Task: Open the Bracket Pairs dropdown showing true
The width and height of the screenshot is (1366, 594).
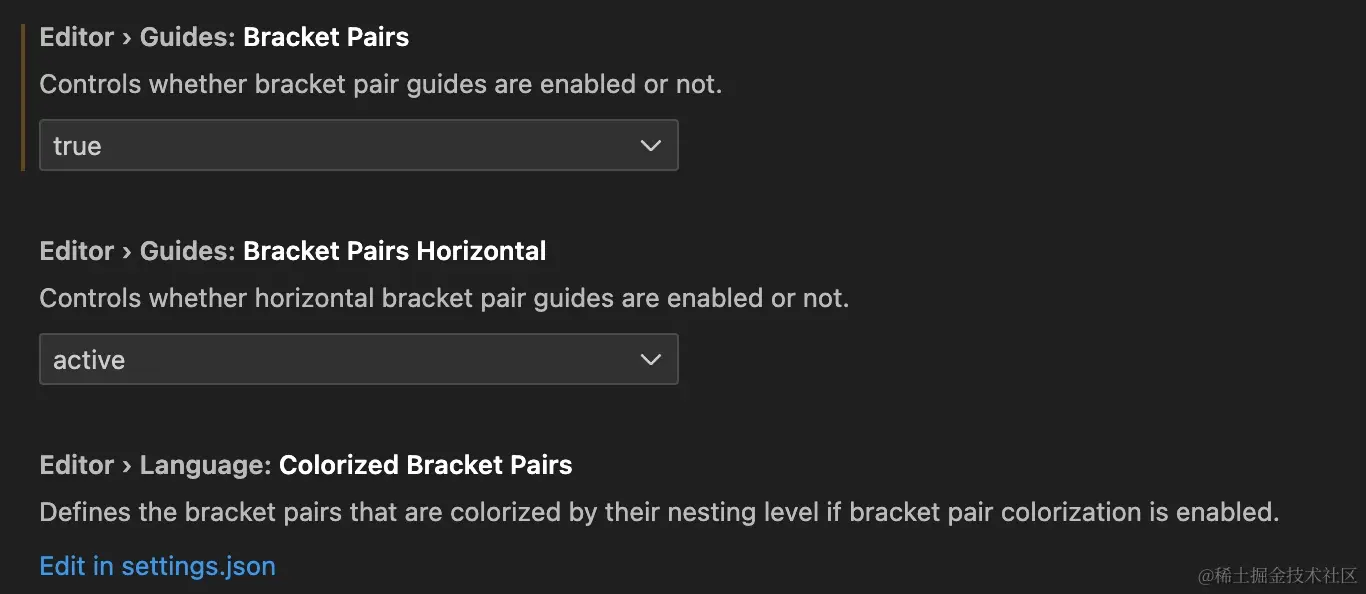Action: (358, 145)
